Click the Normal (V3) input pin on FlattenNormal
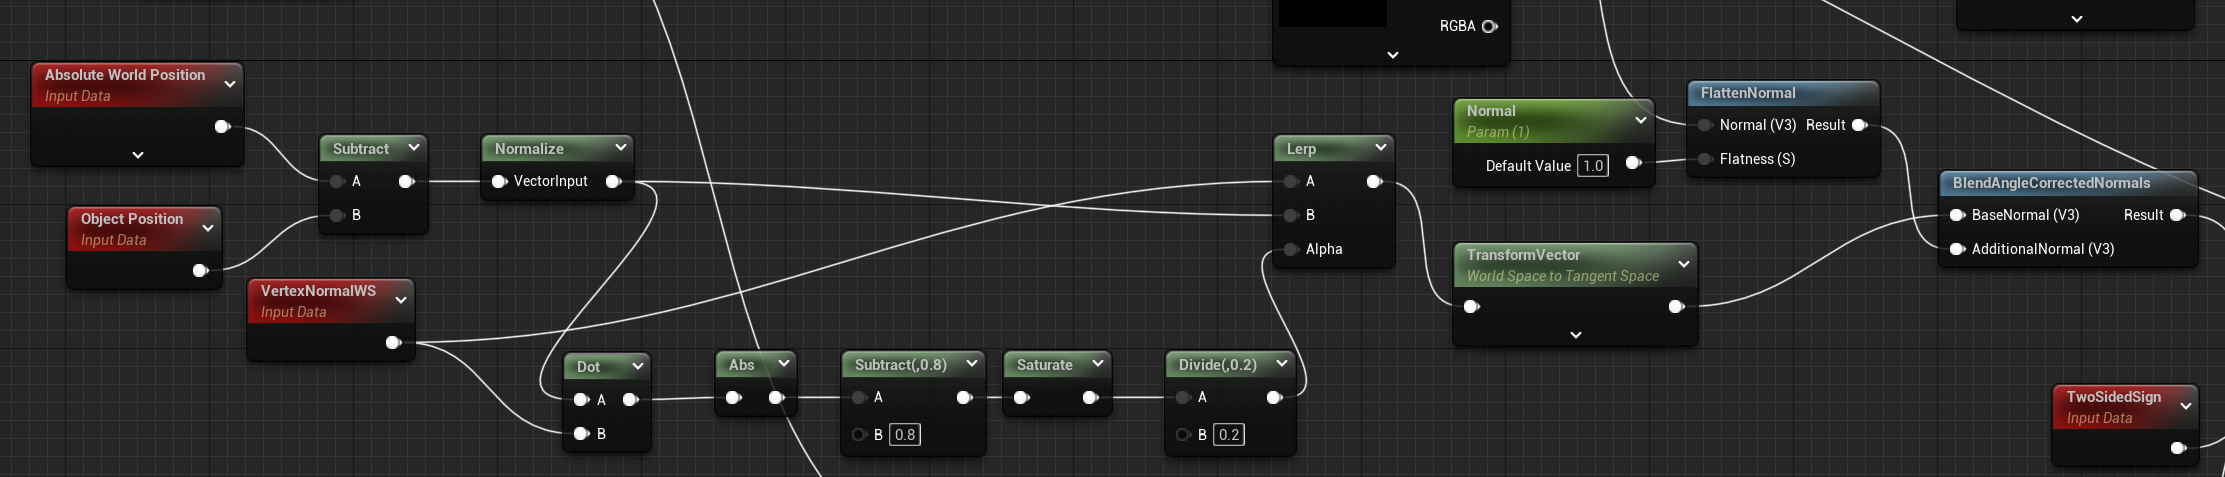Screen dimensions: 2225x477 [1705, 125]
